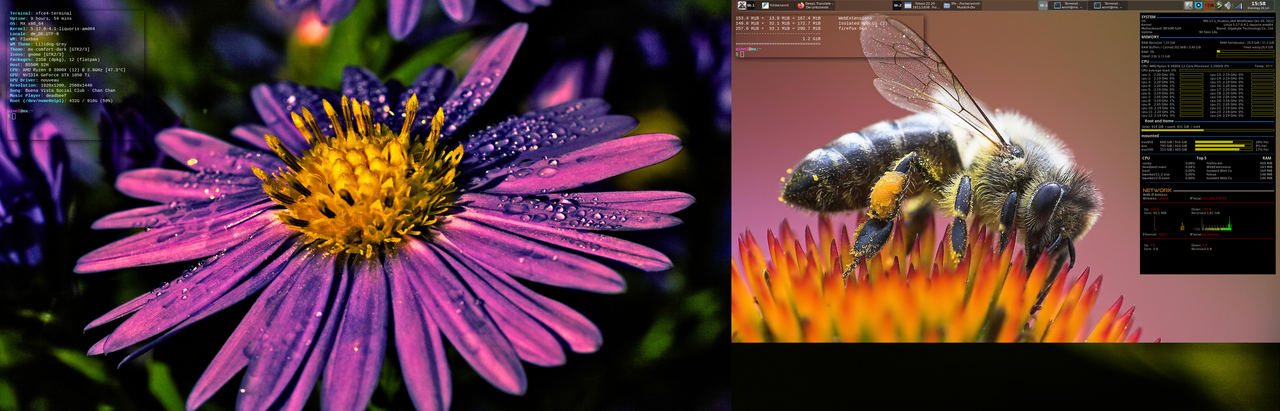Open the Fbbox 22.10 taskbar entry
1280x411 pixels.
click(924, 5)
